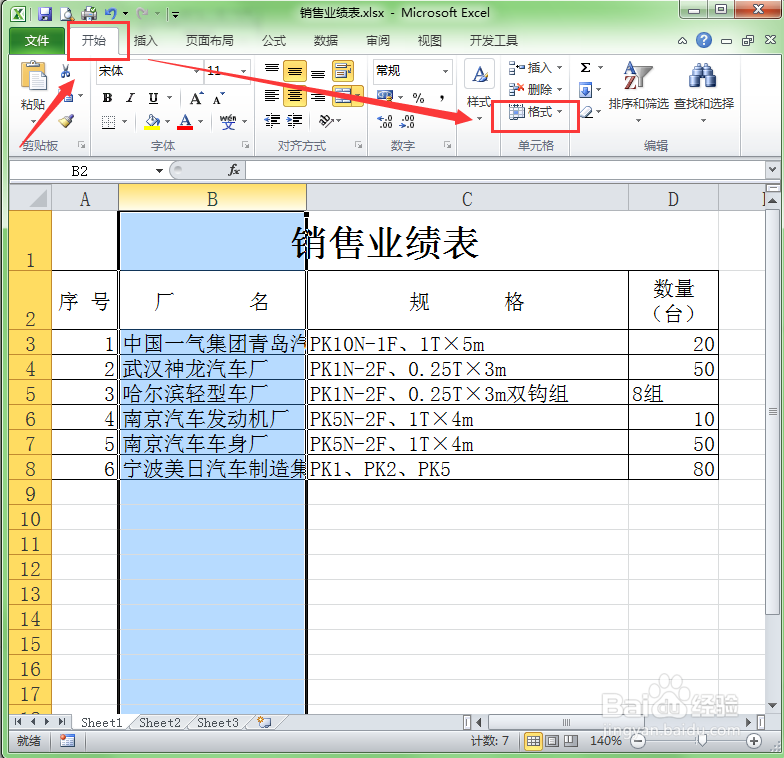The image size is (784, 758).
Task: Open Print Preview from quick access toolbar
Action: 67,14
